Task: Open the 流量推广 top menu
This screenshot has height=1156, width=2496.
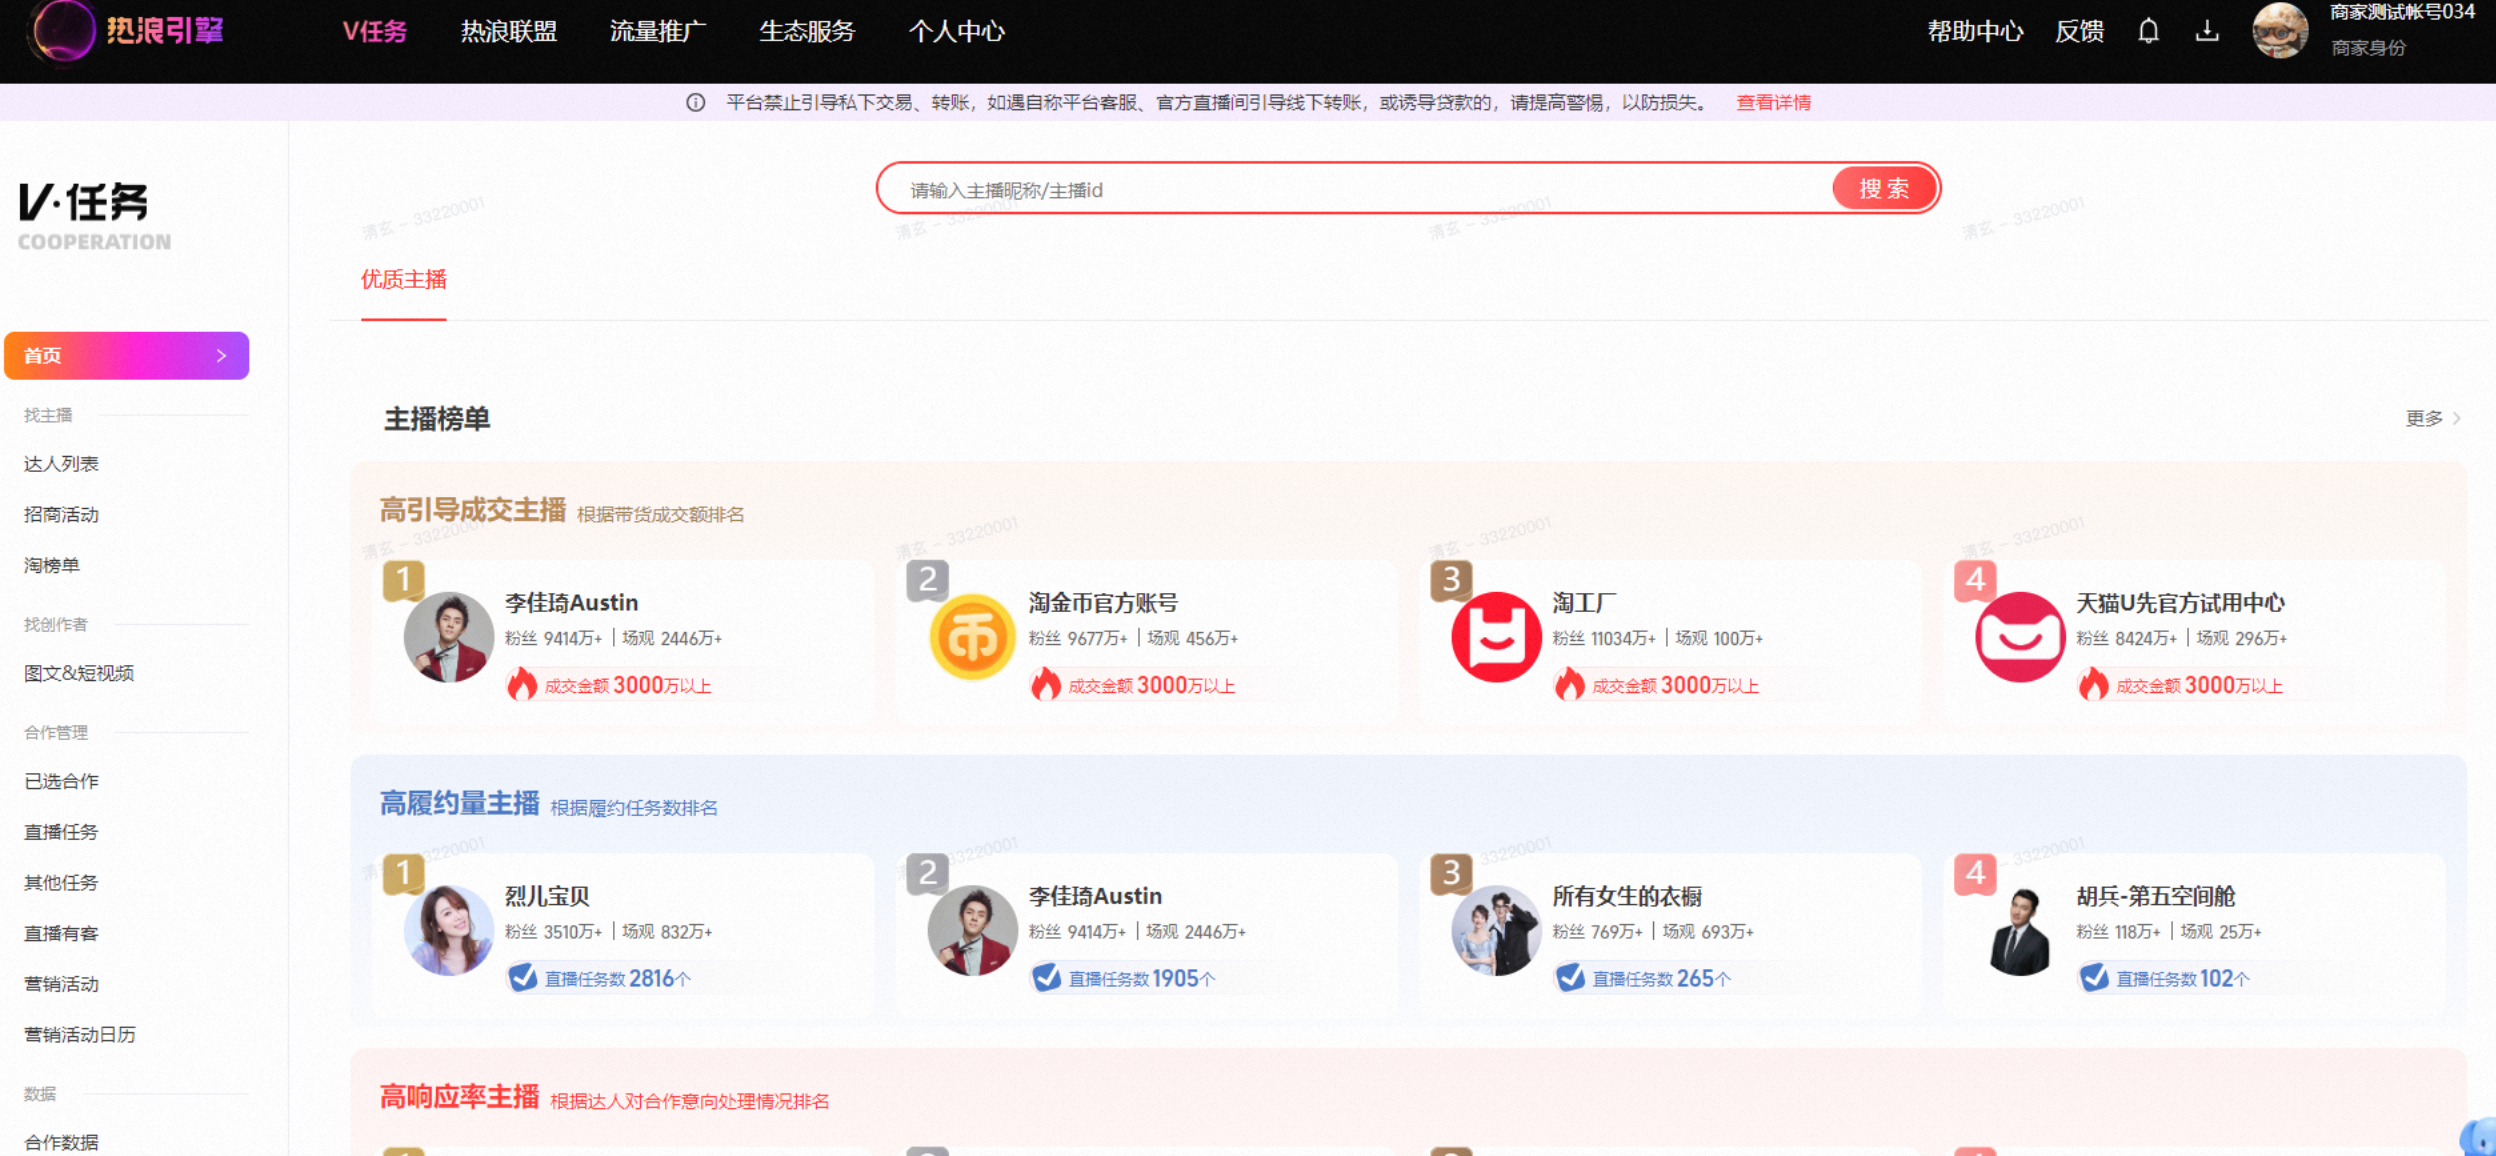Action: click(x=658, y=32)
